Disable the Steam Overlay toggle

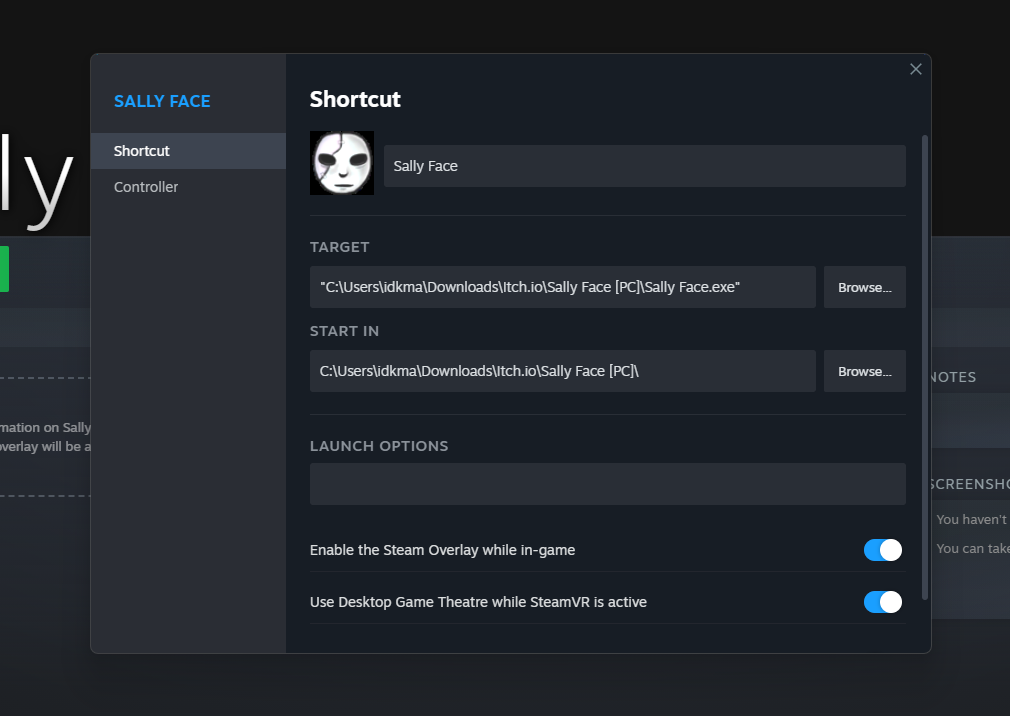pyautogui.click(x=882, y=550)
